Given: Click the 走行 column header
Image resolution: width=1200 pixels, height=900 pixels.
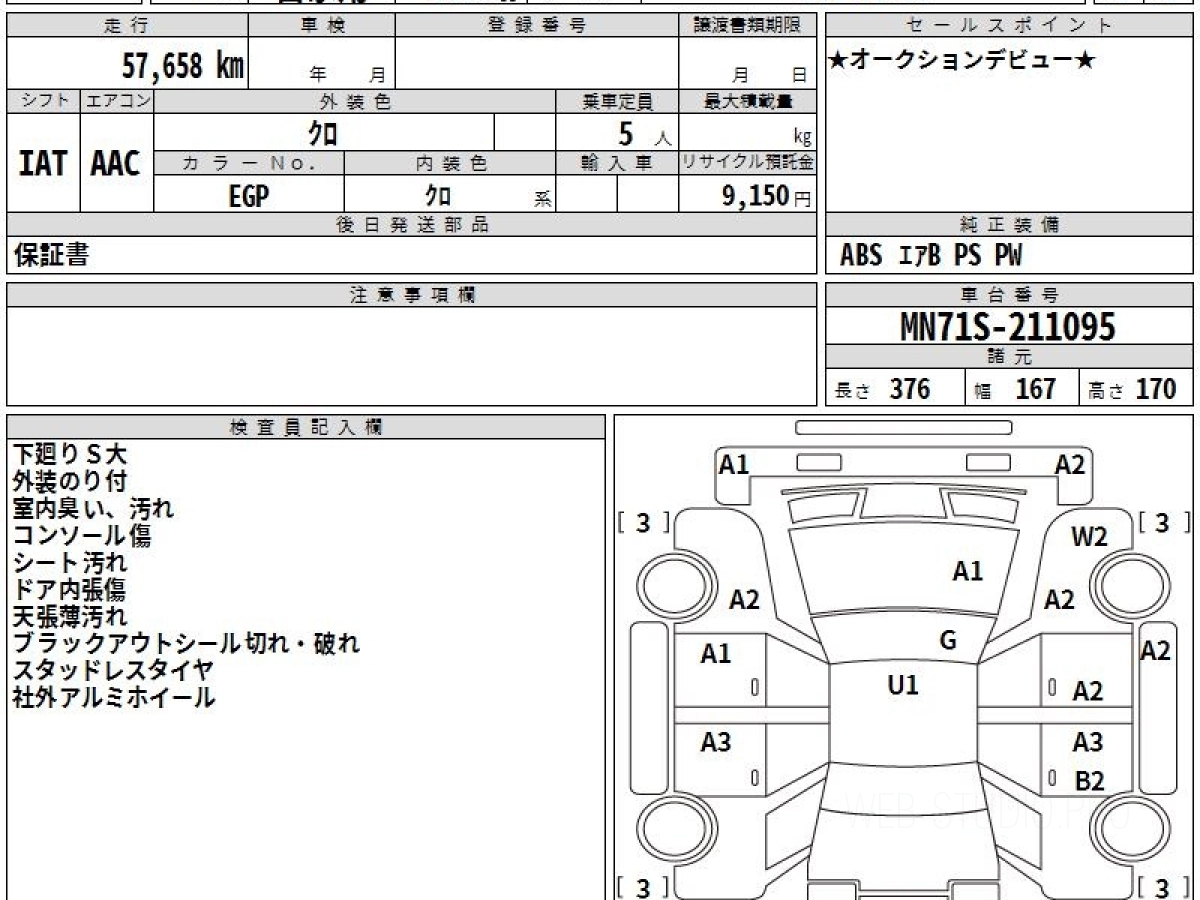Looking at the screenshot, I should pyautogui.click(x=127, y=26).
